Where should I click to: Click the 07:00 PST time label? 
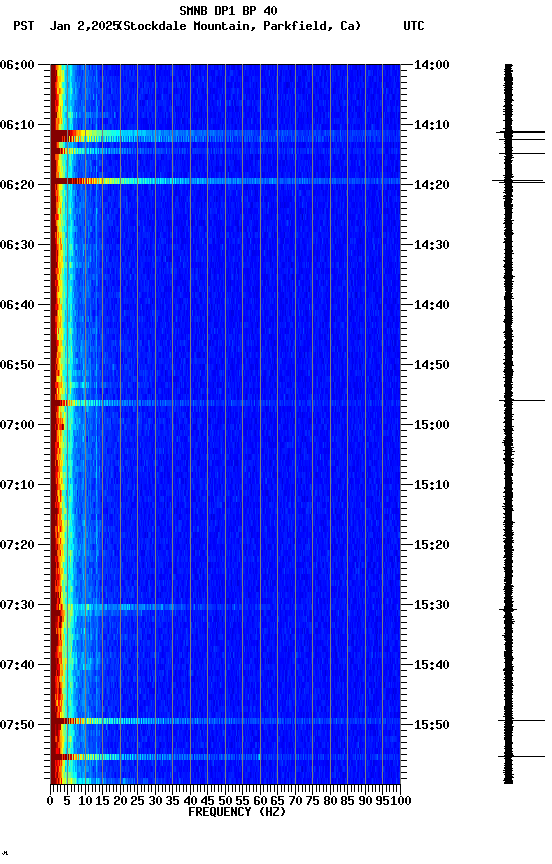tap(17, 425)
